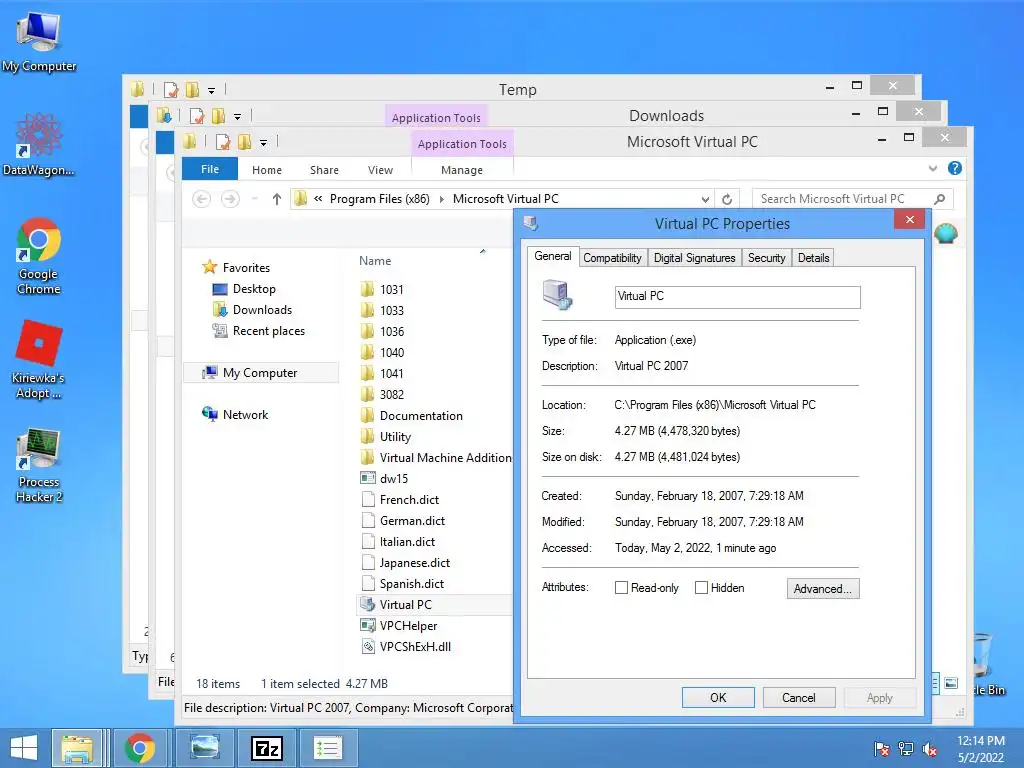This screenshot has width=1024, height=768.
Task: Launch Process Hacker 2 shortcut
Action: tap(39, 465)
